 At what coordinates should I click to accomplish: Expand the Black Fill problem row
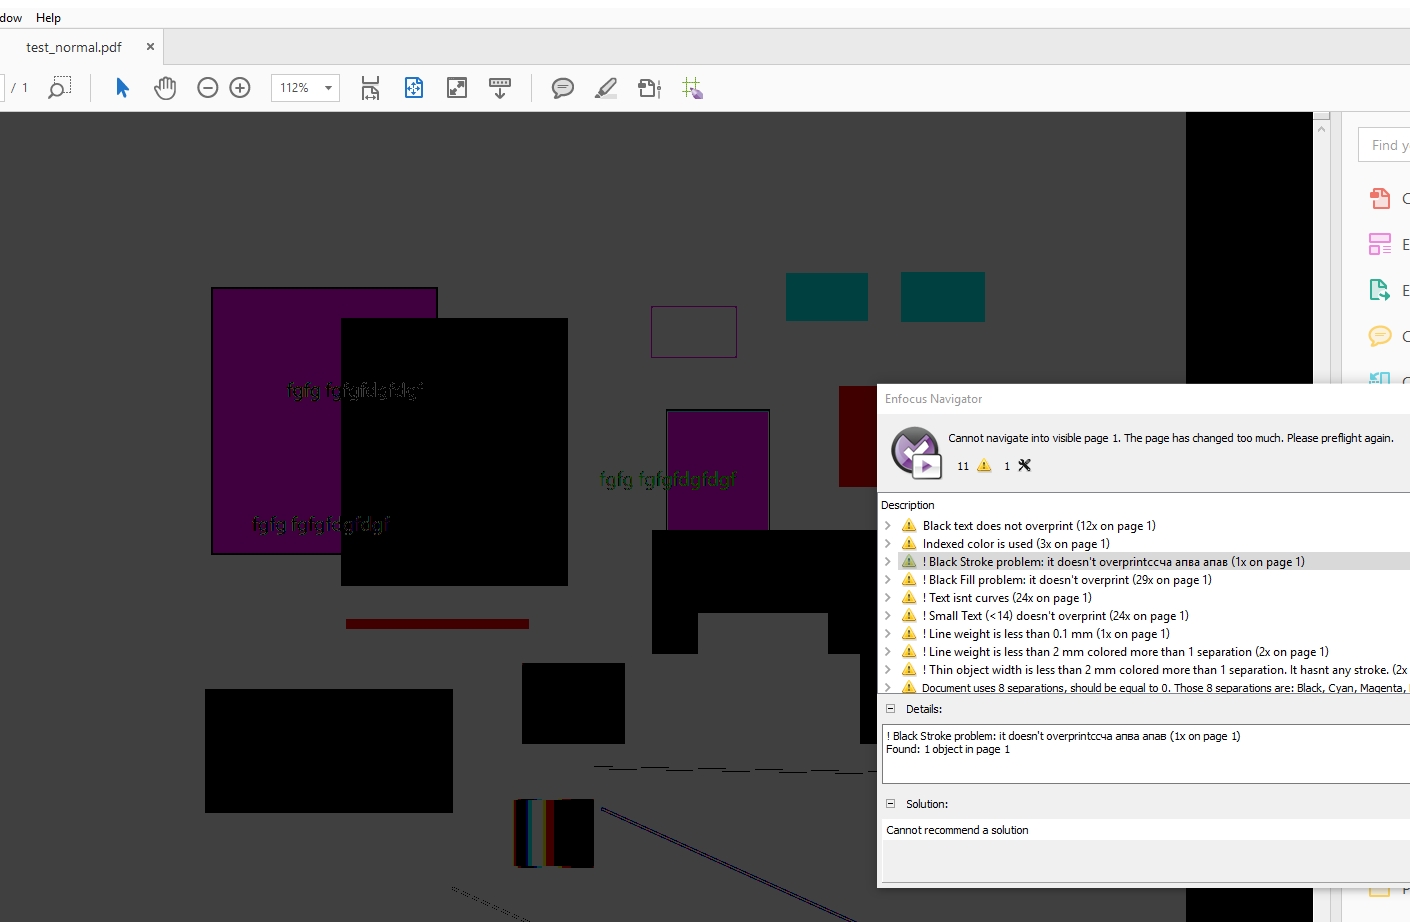[888, 580]
